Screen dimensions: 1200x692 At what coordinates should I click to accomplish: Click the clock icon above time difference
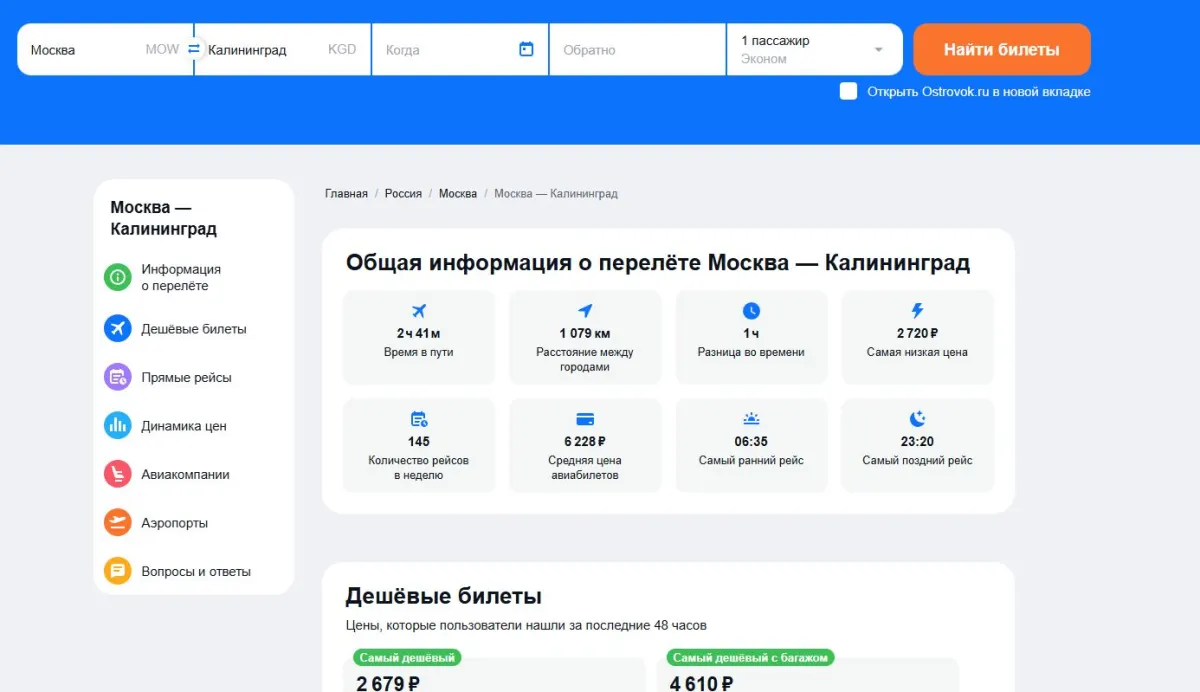coord(751,311)
